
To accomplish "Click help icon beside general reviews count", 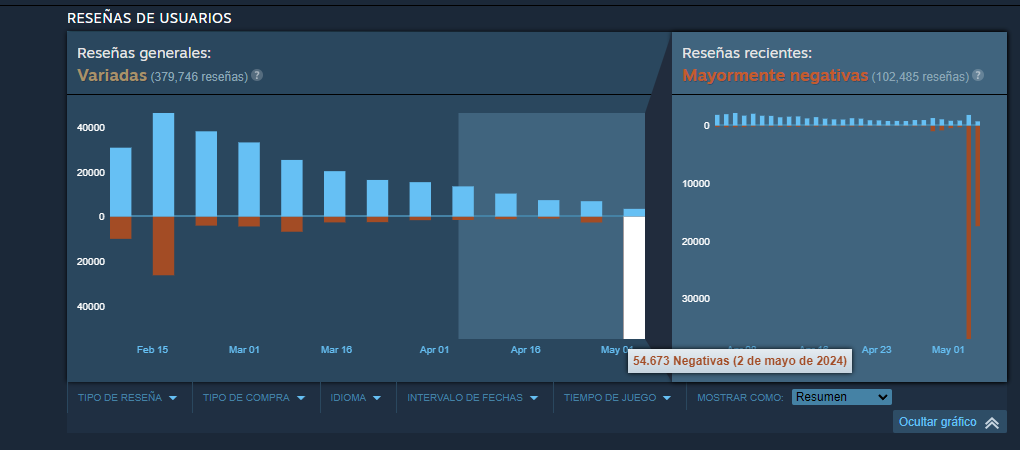I will point(257,75).
